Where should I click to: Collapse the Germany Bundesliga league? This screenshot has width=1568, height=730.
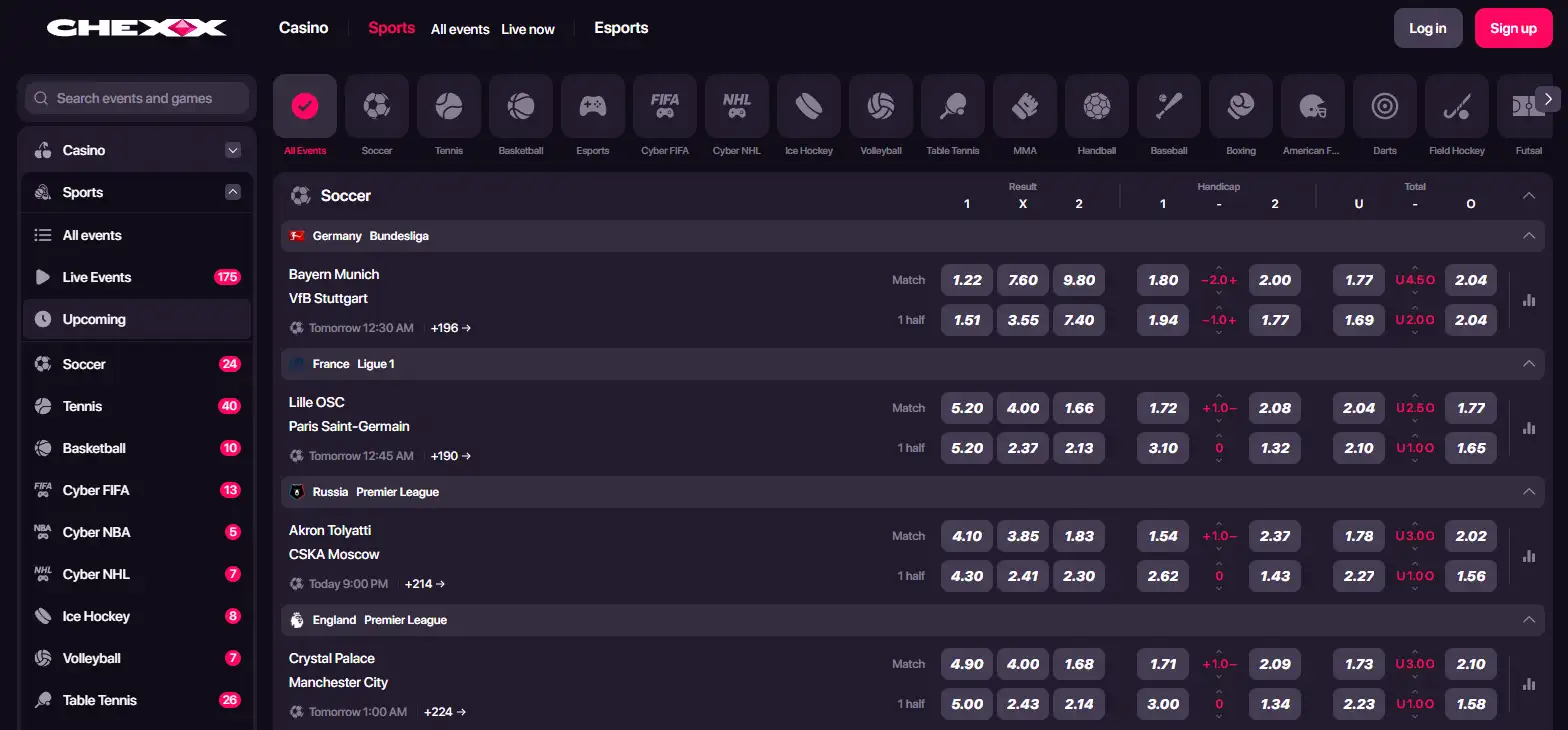click(1529, 236)
